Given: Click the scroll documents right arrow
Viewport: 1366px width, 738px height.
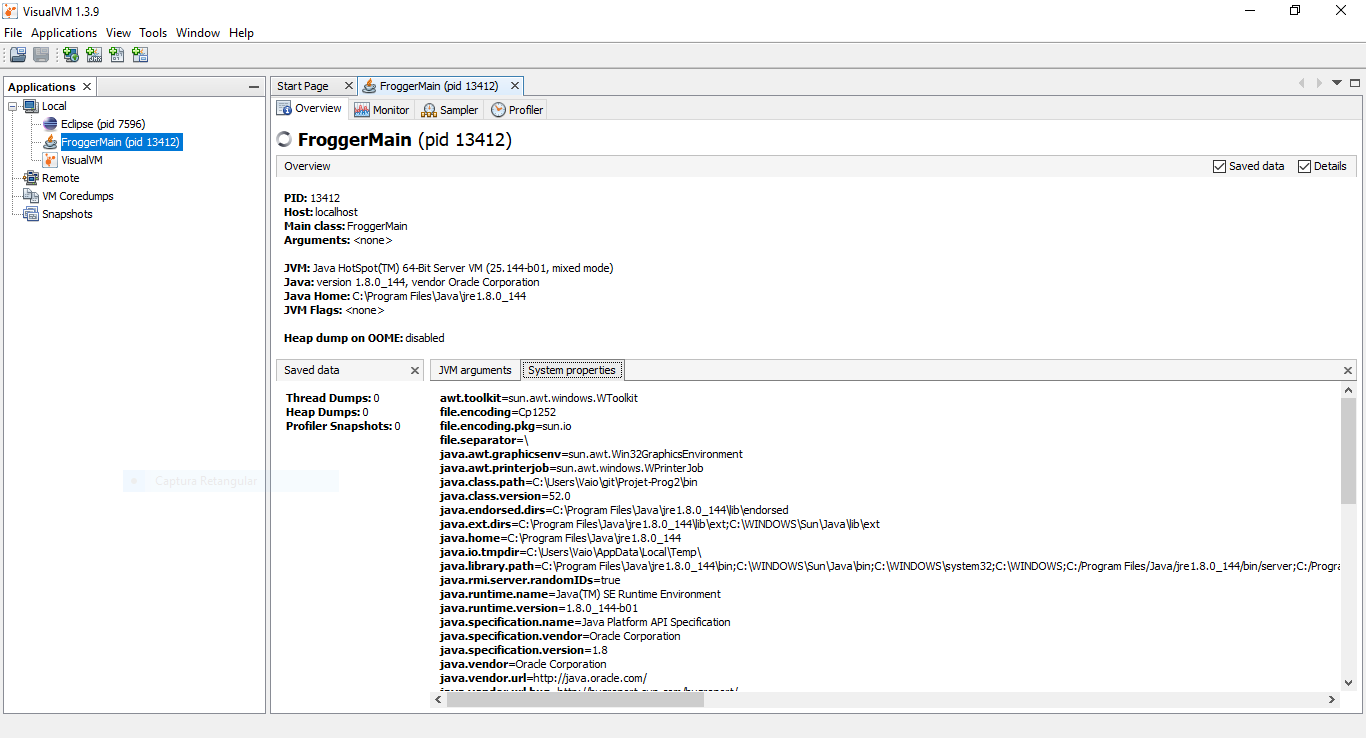Looking at the screenshot, I should [1319, 83].
